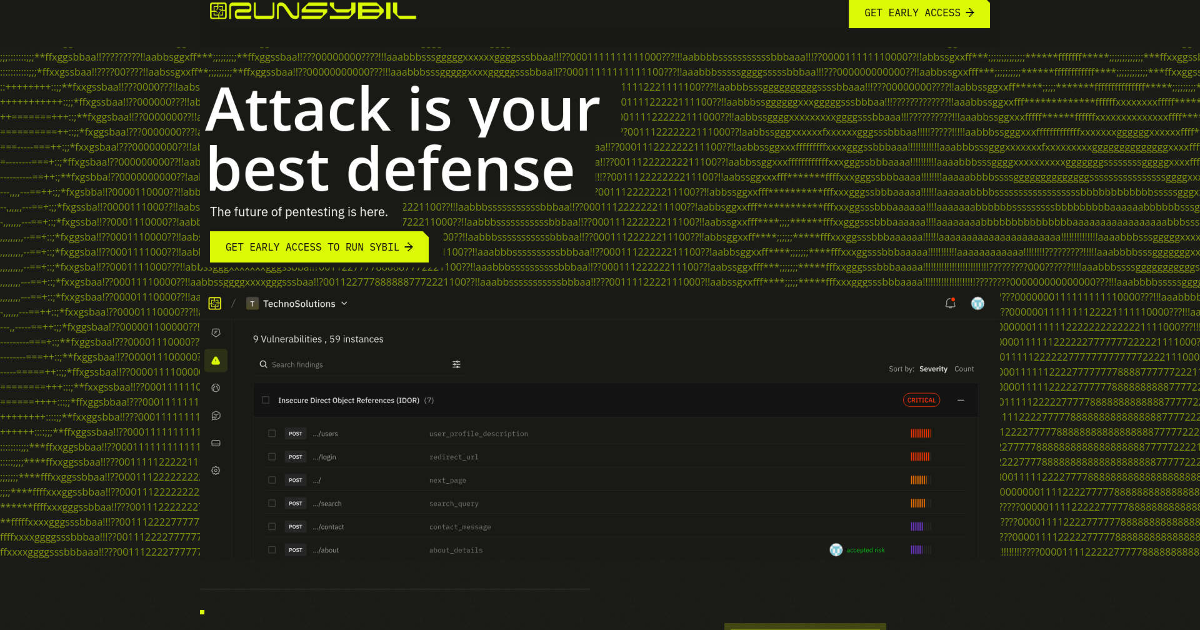Open the user avatar in dashboard header
This screenshot has height=630, width=1200.
tap(977, 303)
